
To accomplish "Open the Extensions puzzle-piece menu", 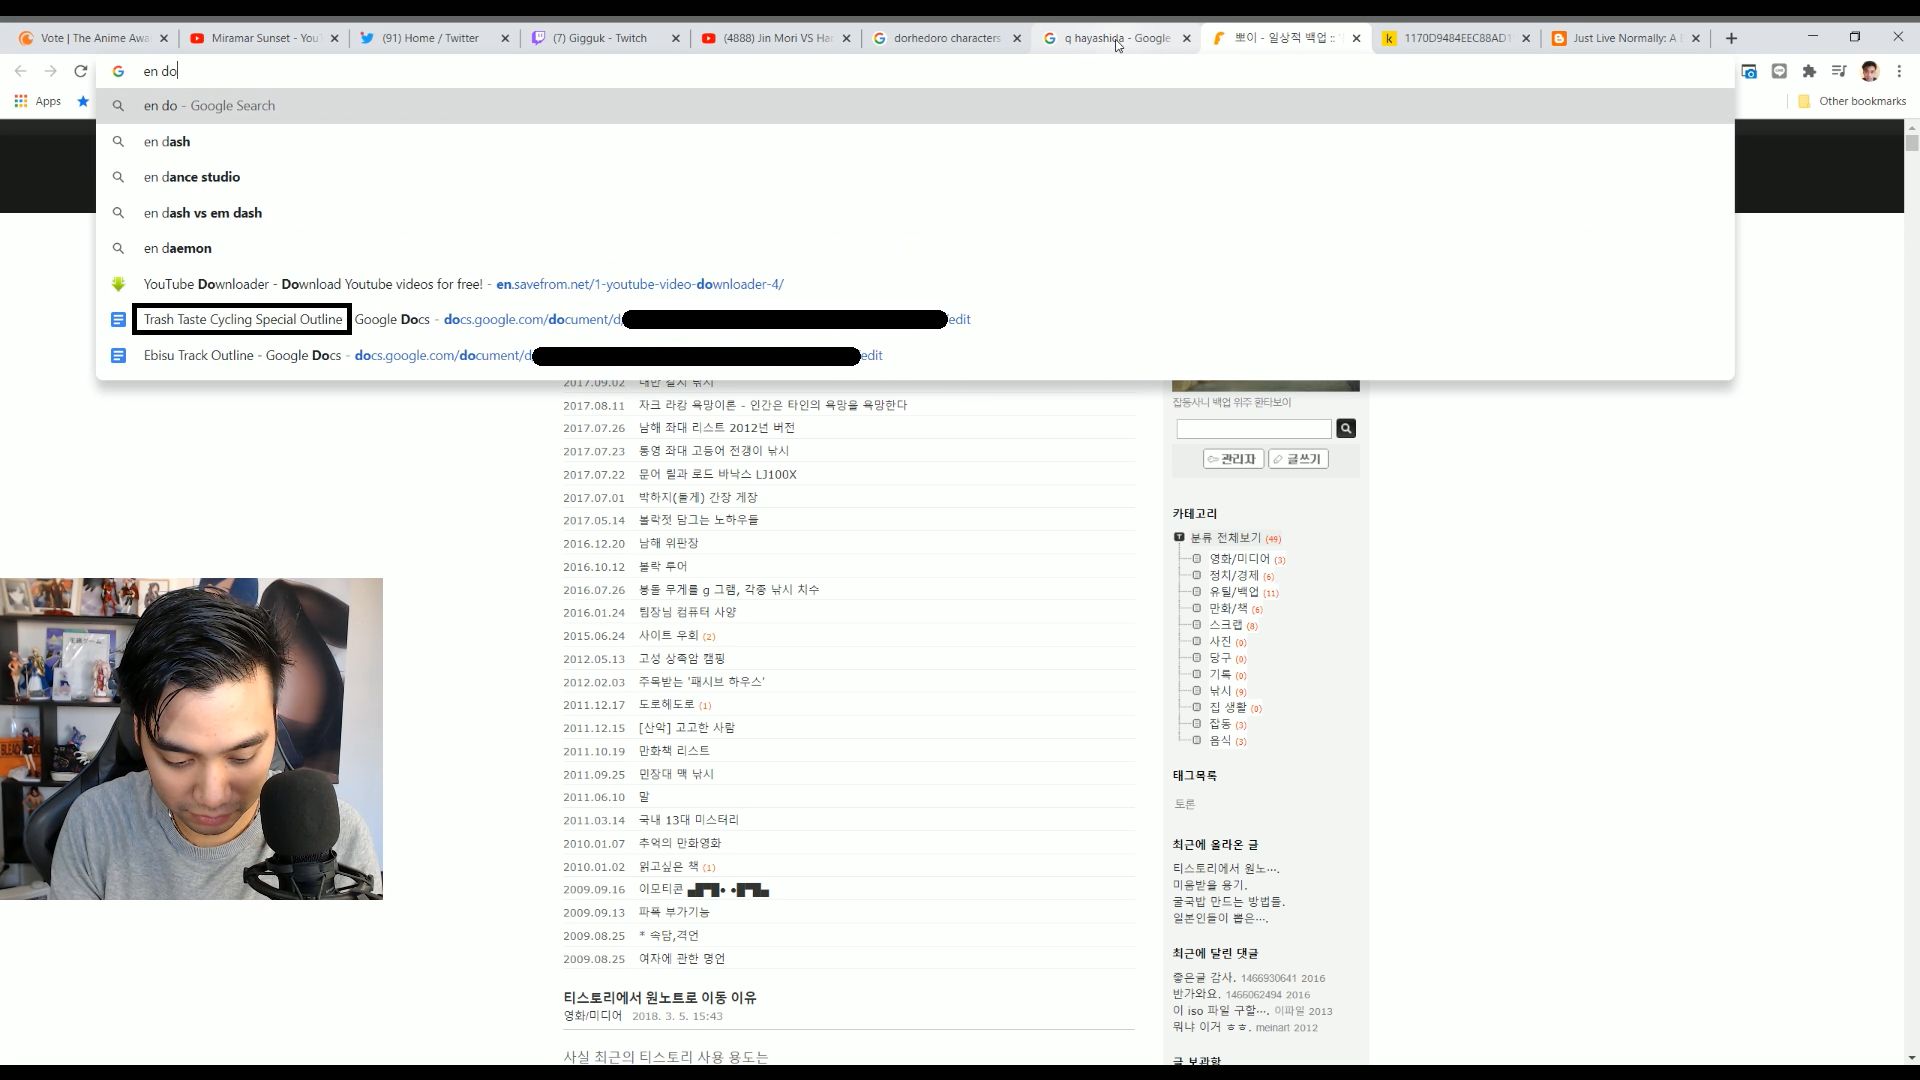I will click(1809, 71).
